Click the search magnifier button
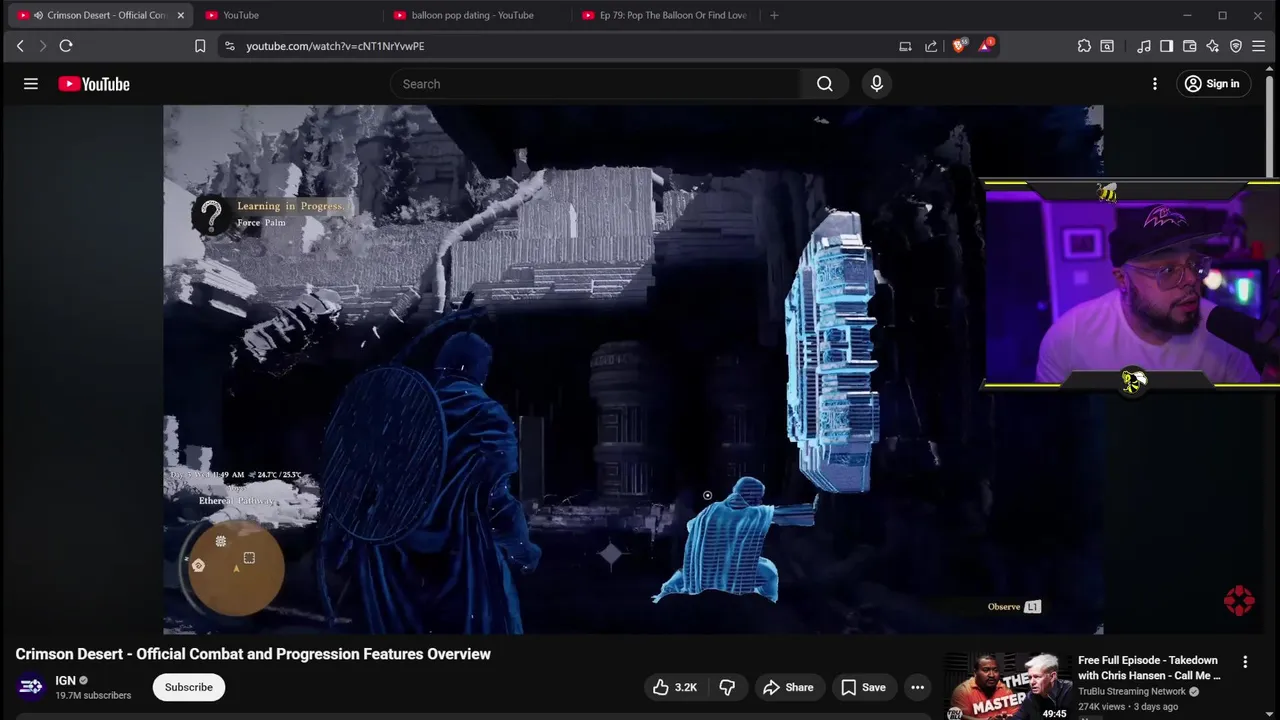 824,84
